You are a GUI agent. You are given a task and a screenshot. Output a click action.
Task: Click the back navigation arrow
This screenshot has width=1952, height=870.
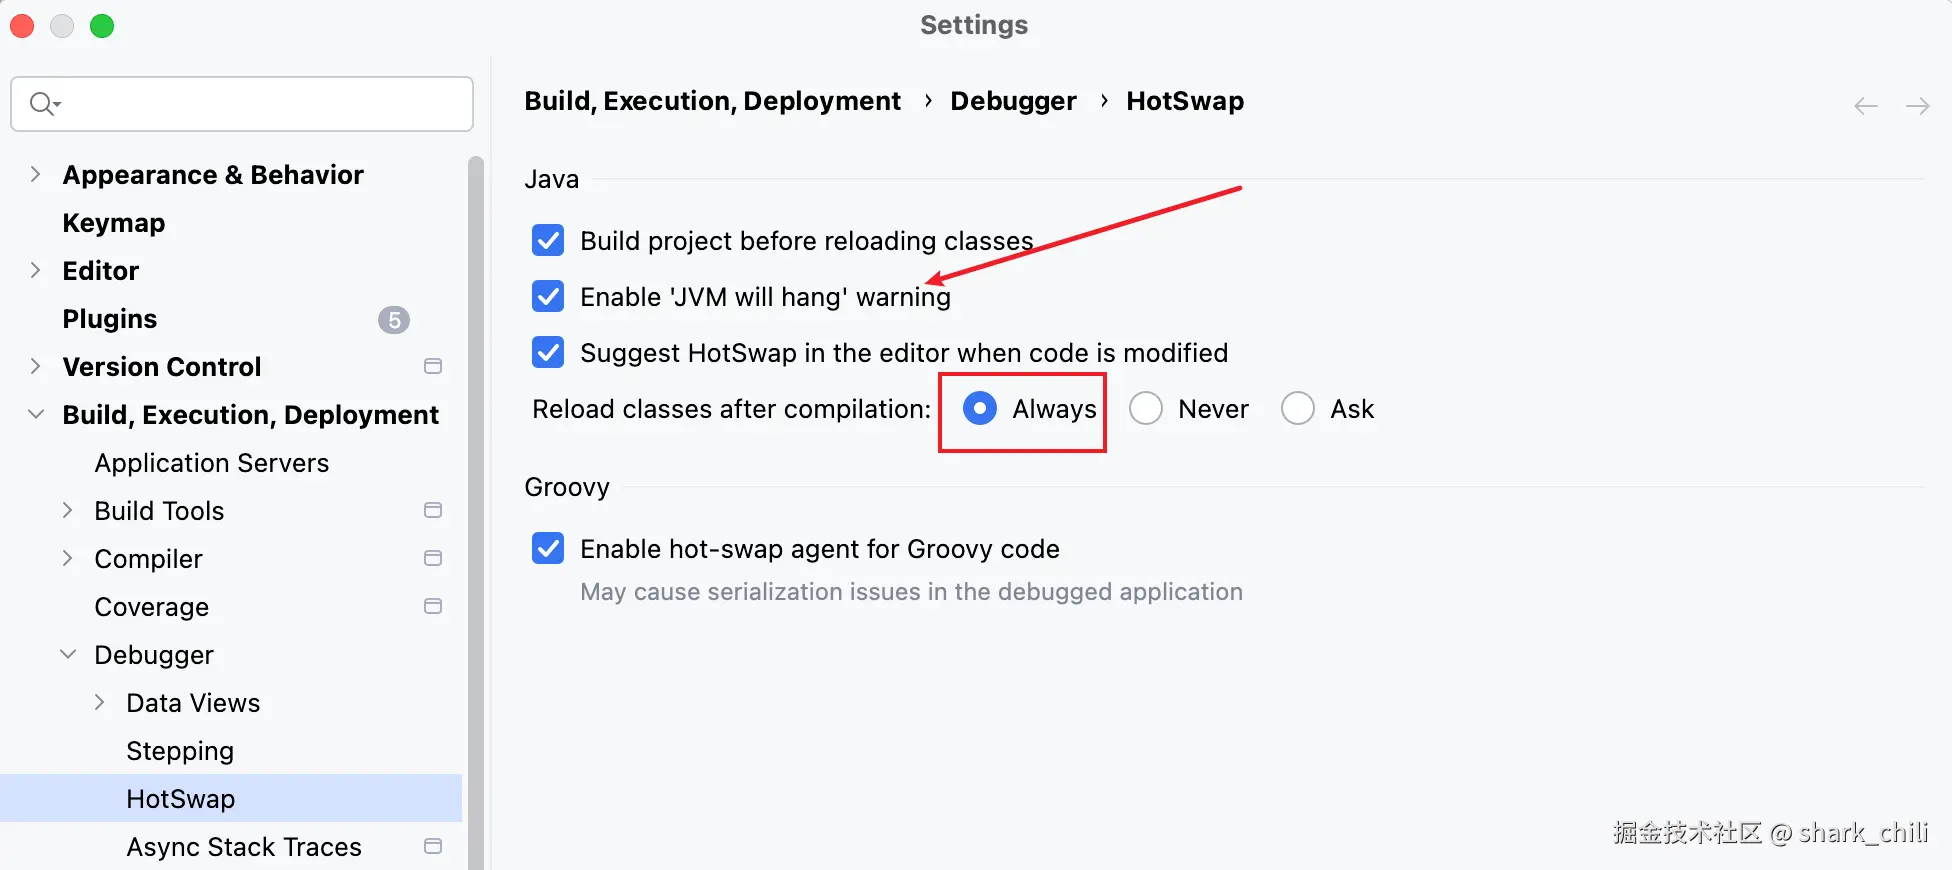1865,106
